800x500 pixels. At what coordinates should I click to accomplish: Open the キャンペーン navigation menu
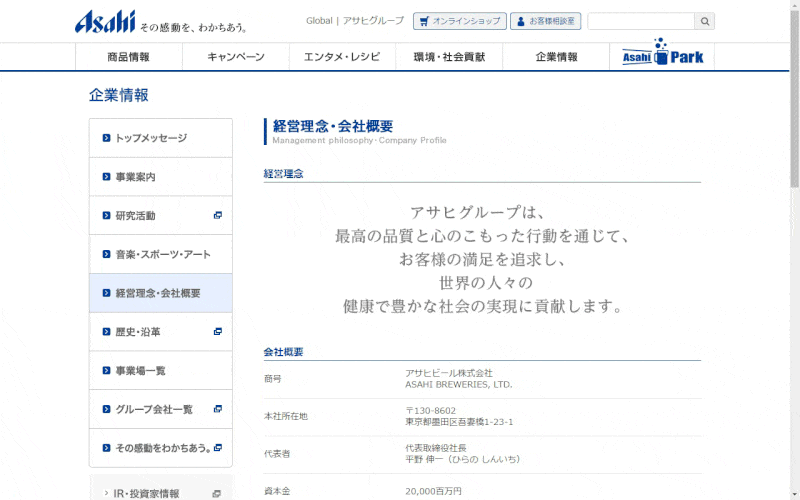tap(236, 57)
